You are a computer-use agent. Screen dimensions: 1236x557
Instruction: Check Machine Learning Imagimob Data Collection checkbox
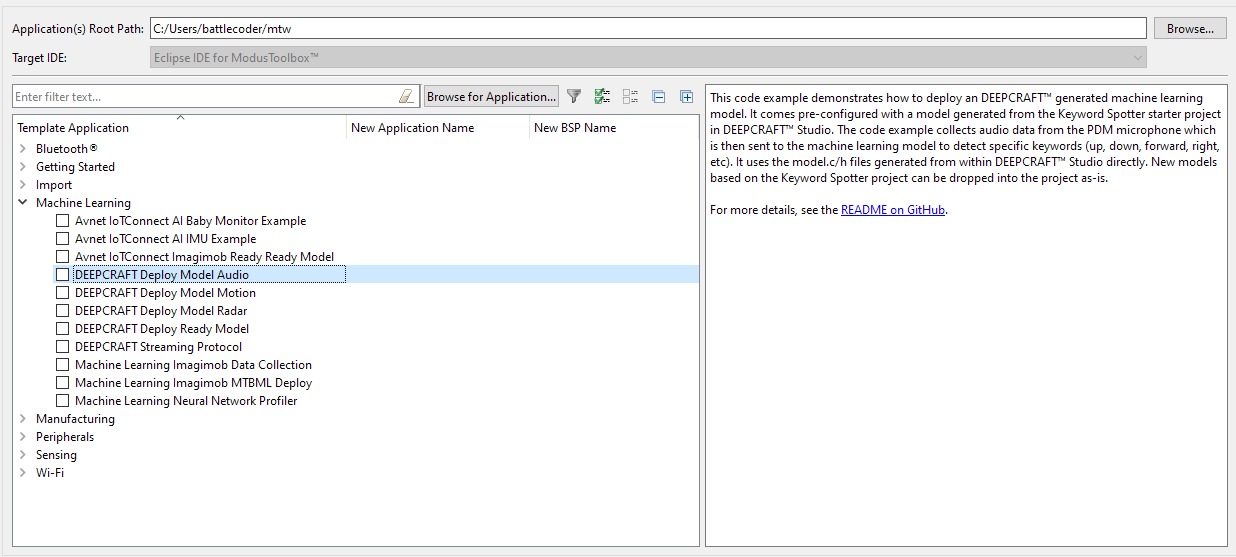(63, 365)
